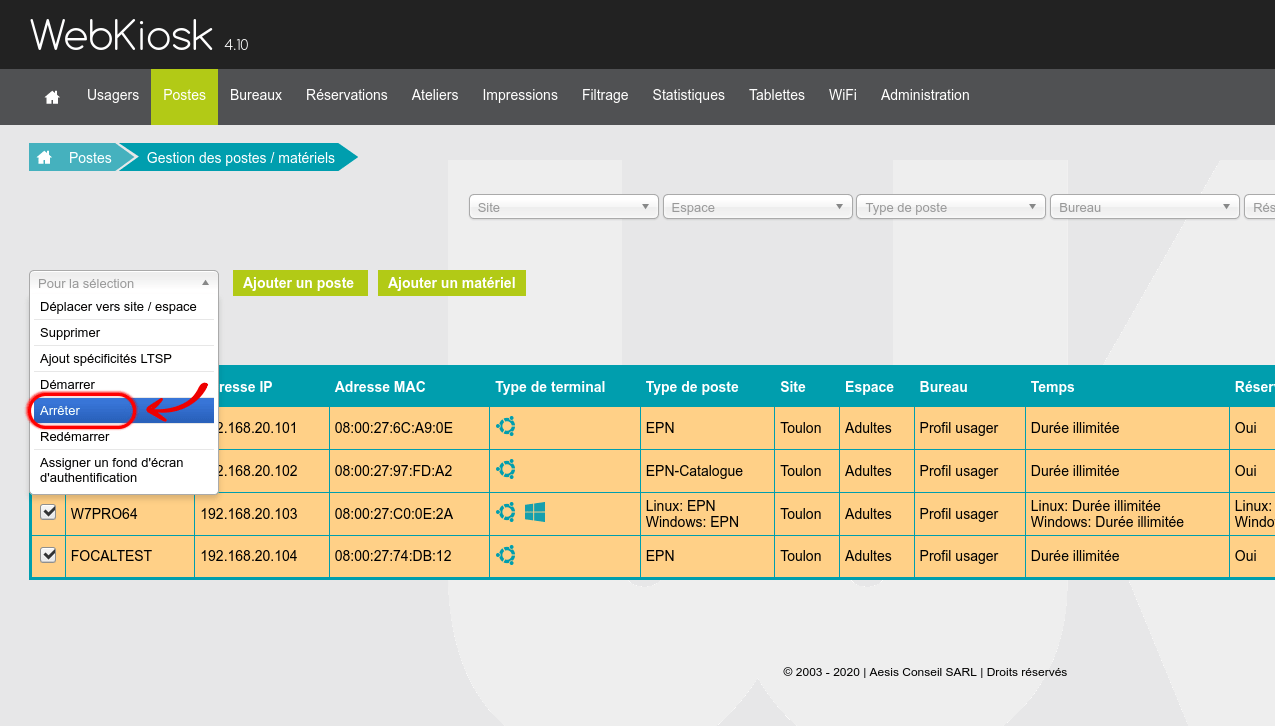Open the Type de poste filter dropdown
The image size is (1275, 726).
click(951, 207)
